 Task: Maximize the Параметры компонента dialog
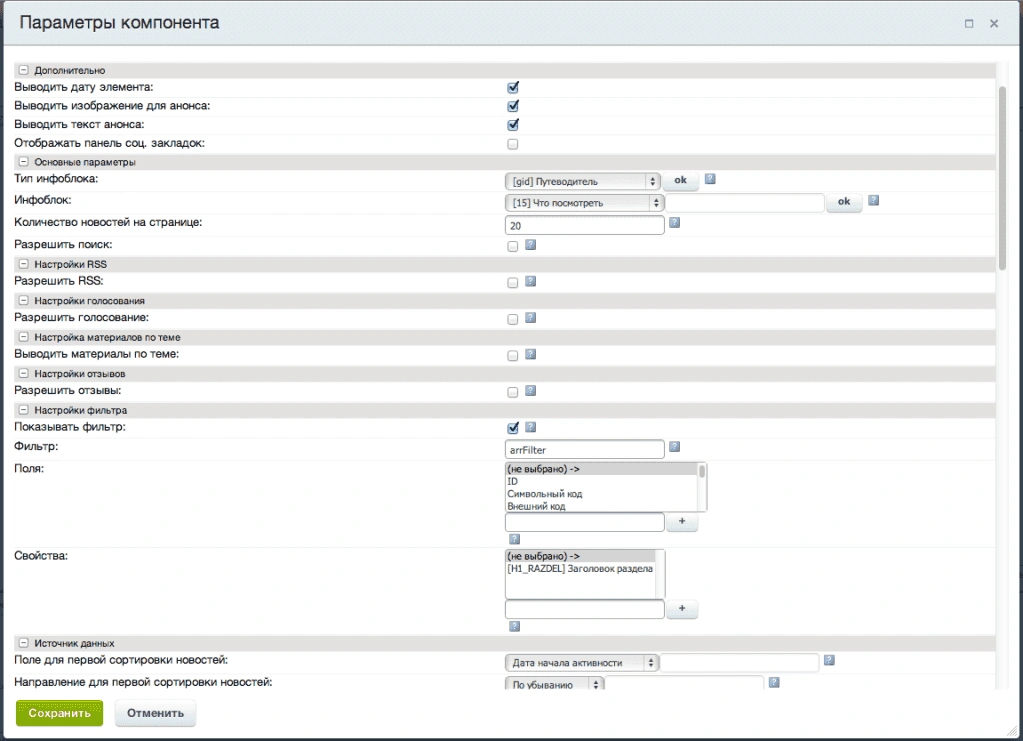click(x=969, y=23)
